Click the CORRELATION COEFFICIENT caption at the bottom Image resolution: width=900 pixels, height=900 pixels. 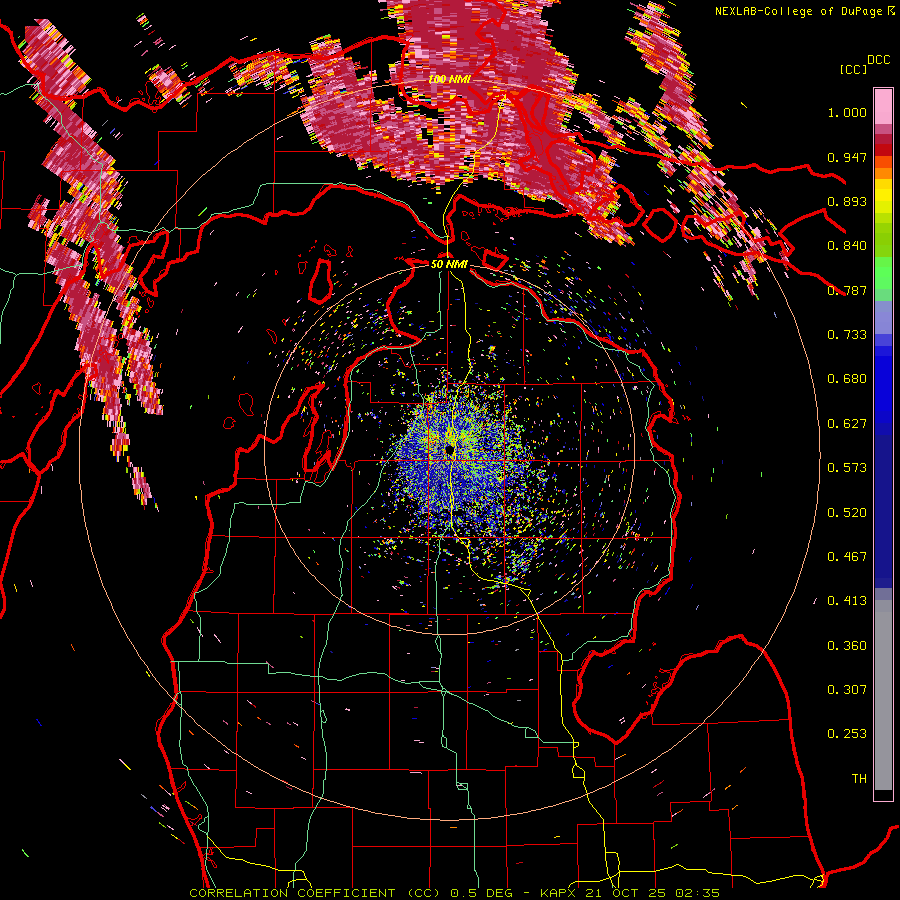[x=292, y=893]
